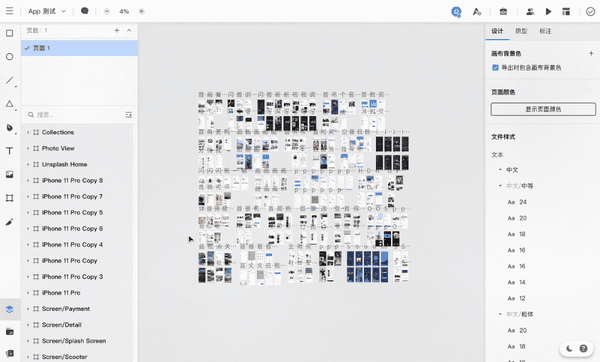Select page 页面 1
This screenshot has width=600, height=362.
(79, 48)
